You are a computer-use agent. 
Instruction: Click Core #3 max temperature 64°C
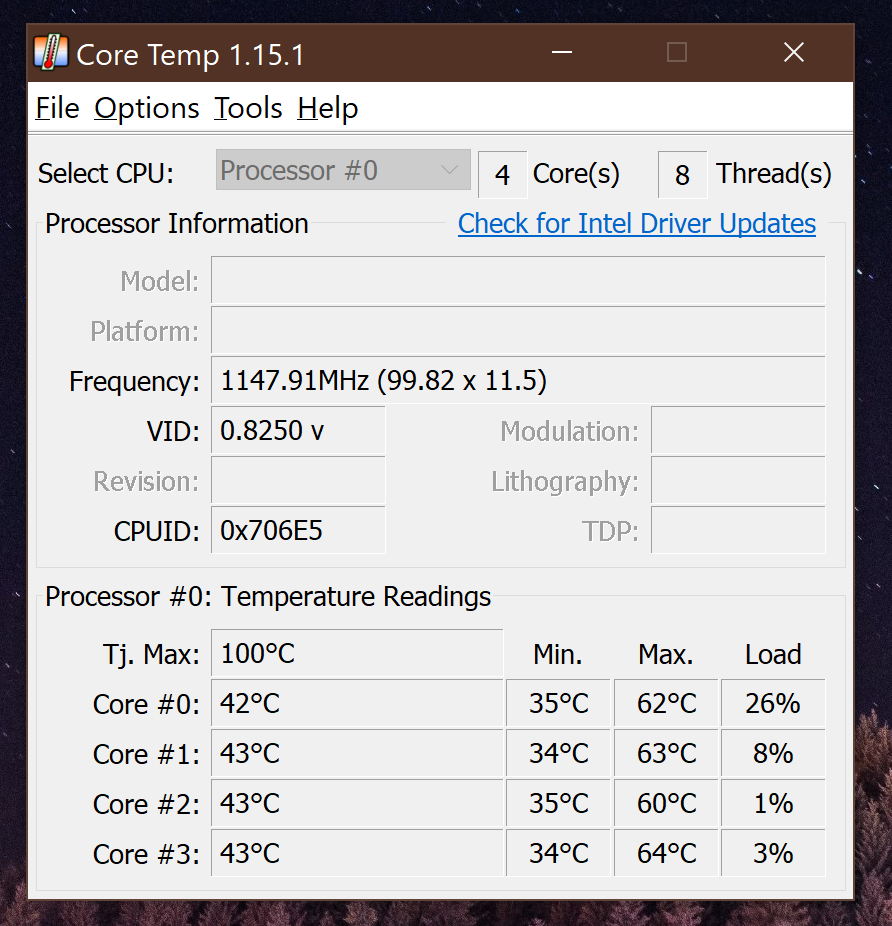coord(666,853)
